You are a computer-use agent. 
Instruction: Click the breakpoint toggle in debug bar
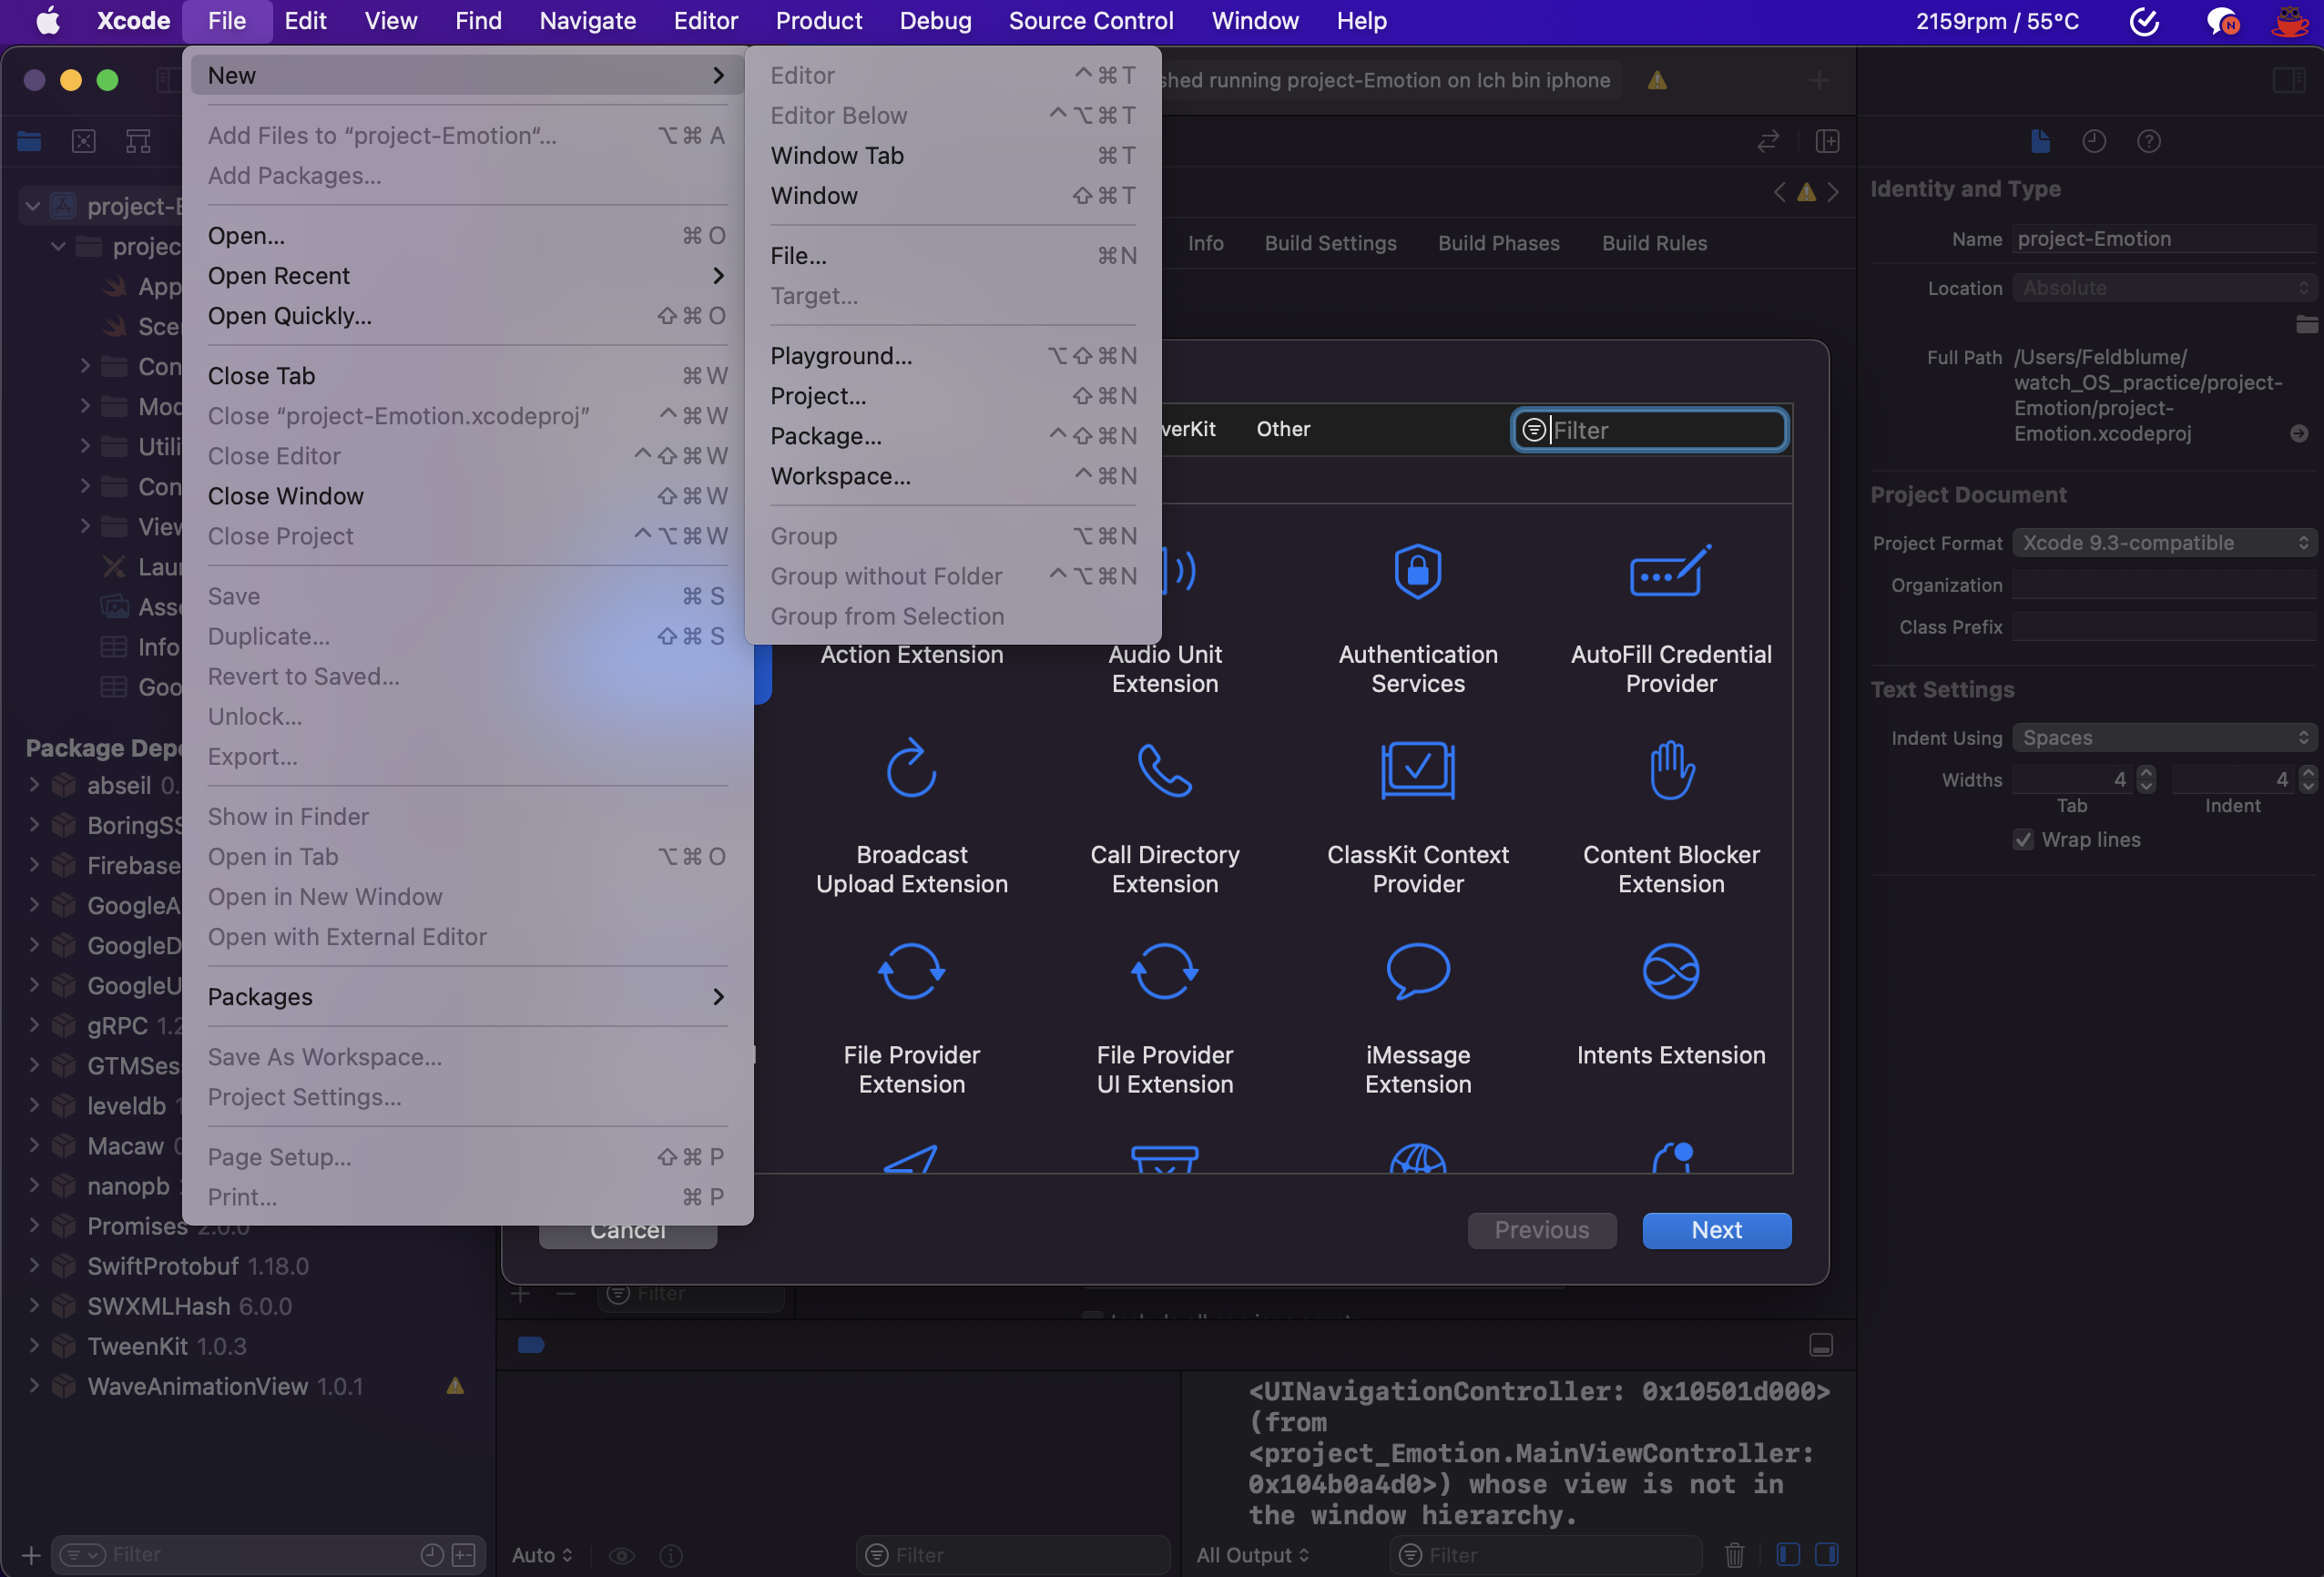tap(531, 1344)
